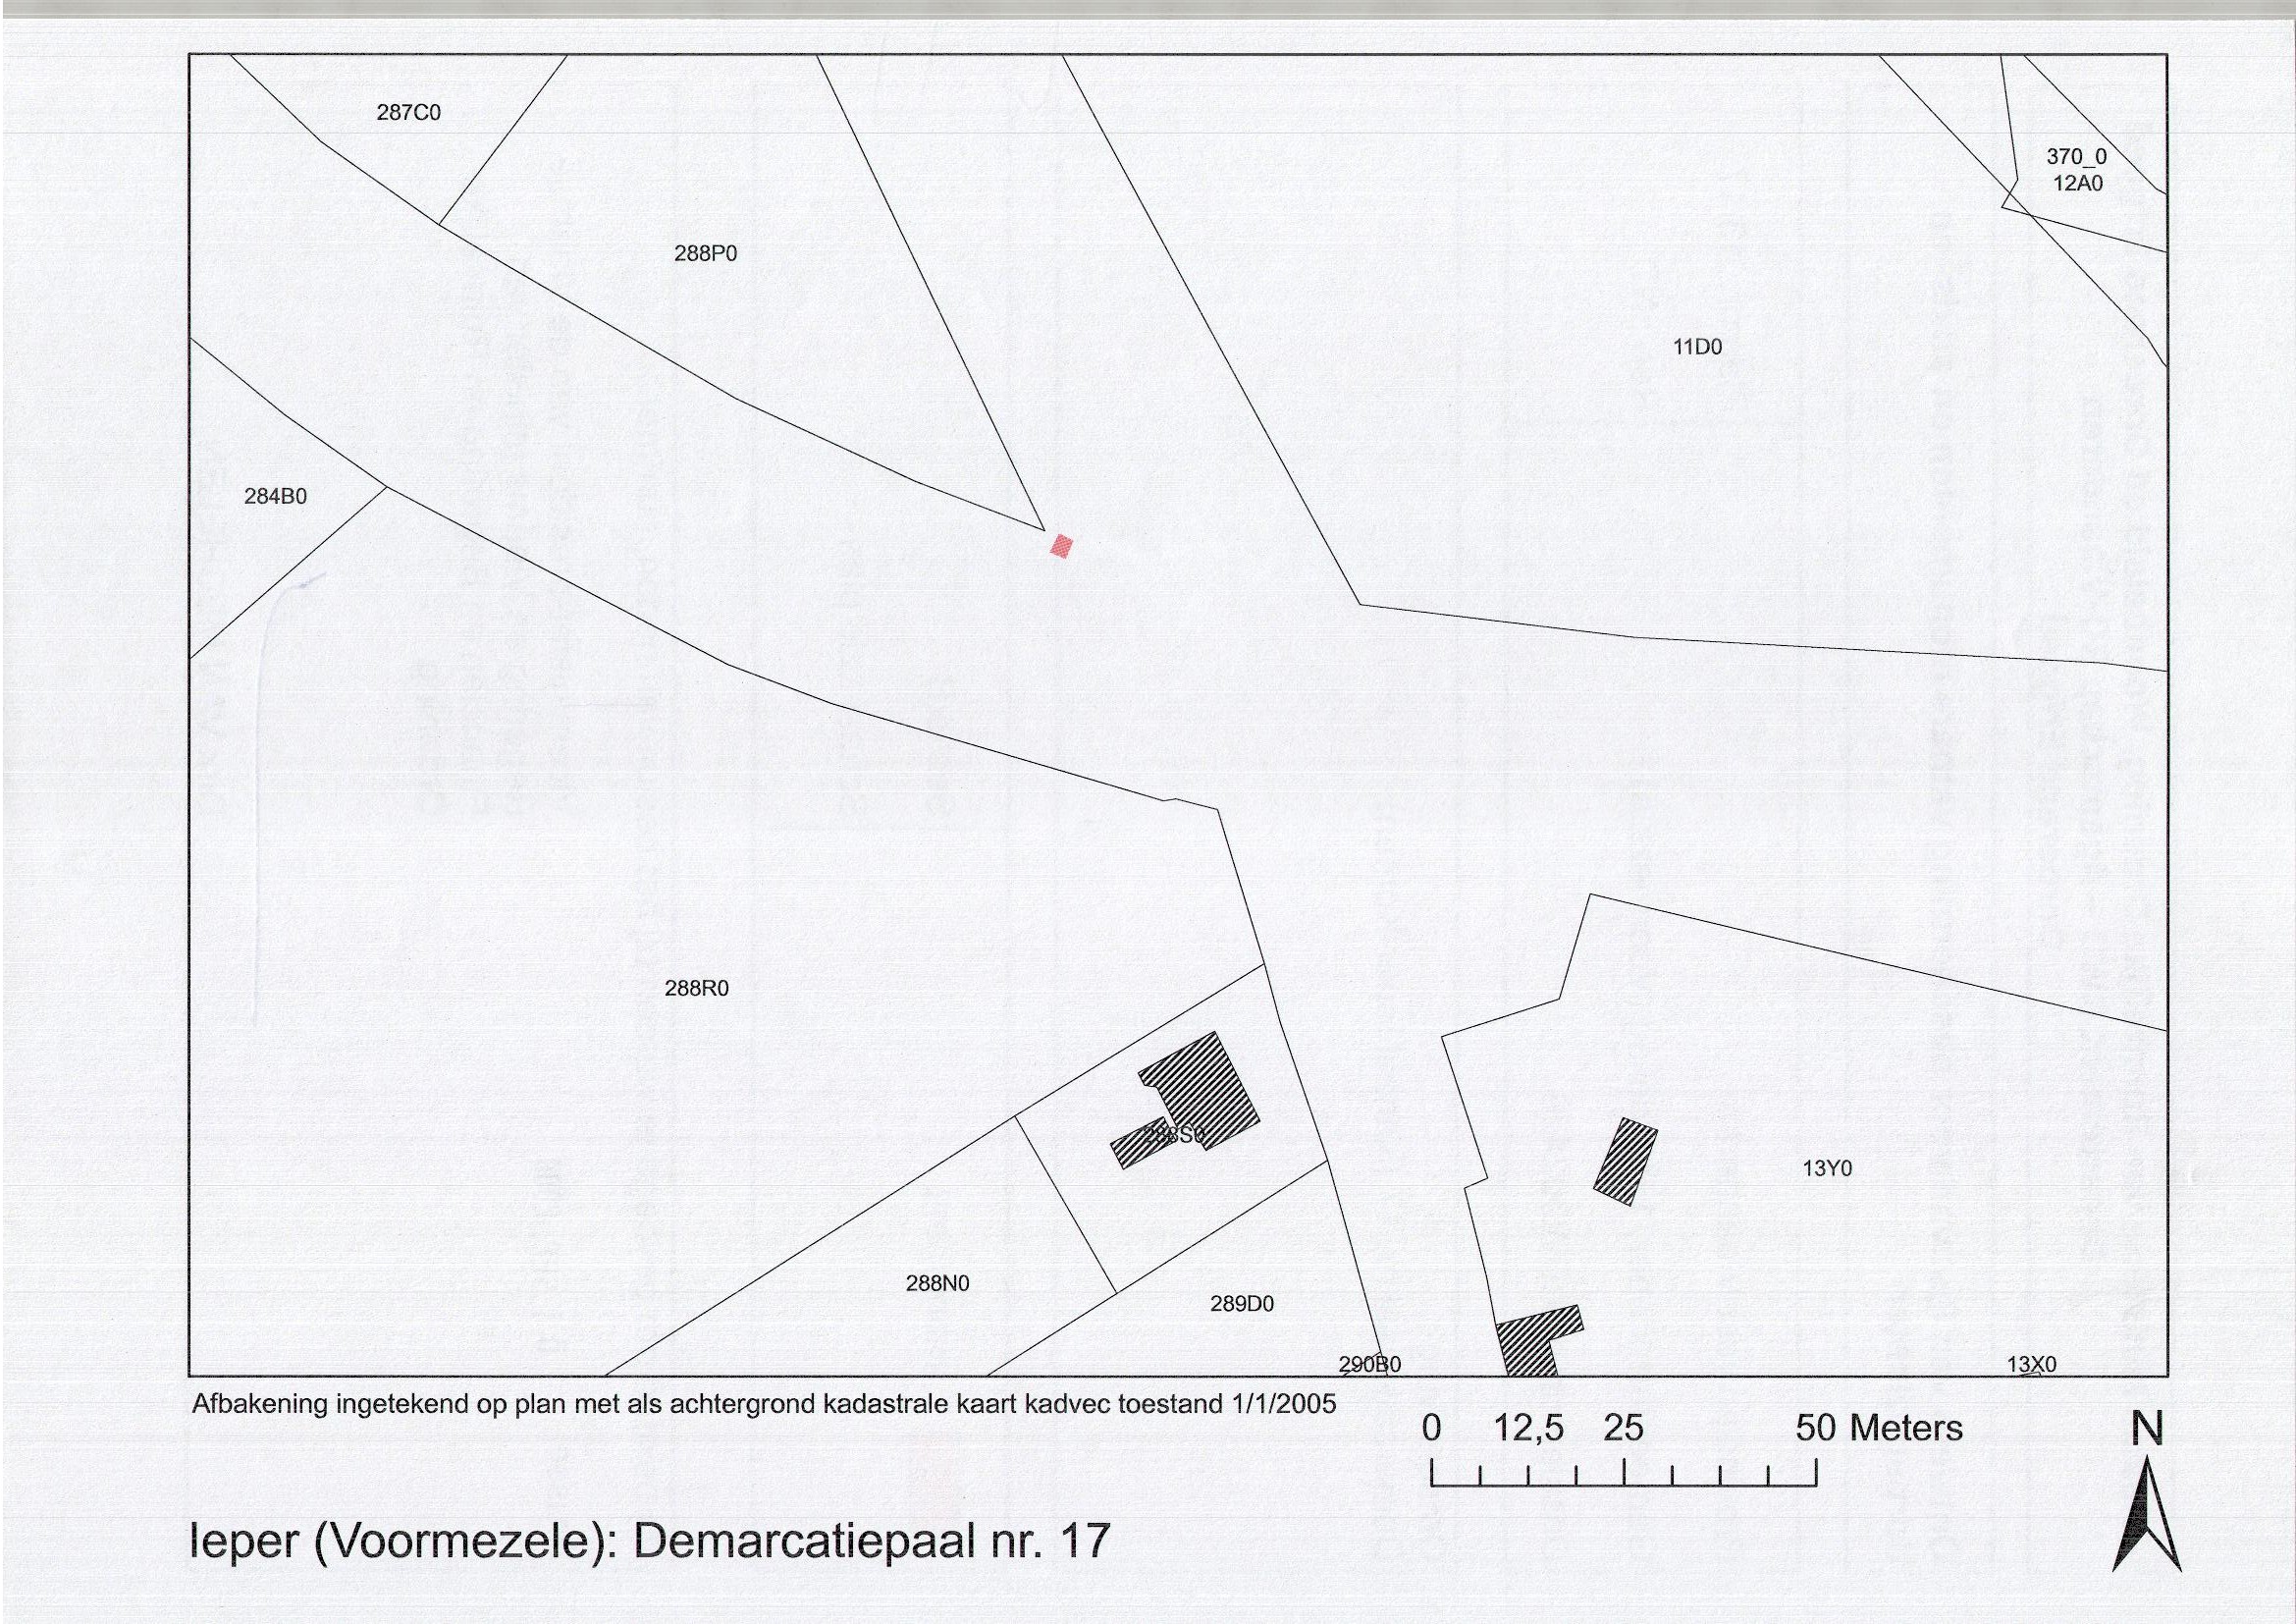The width and height of the screenshot is (2296, 1624).
Task: Click the red demarcation post marker
Action: click(x=1061, y=546)
